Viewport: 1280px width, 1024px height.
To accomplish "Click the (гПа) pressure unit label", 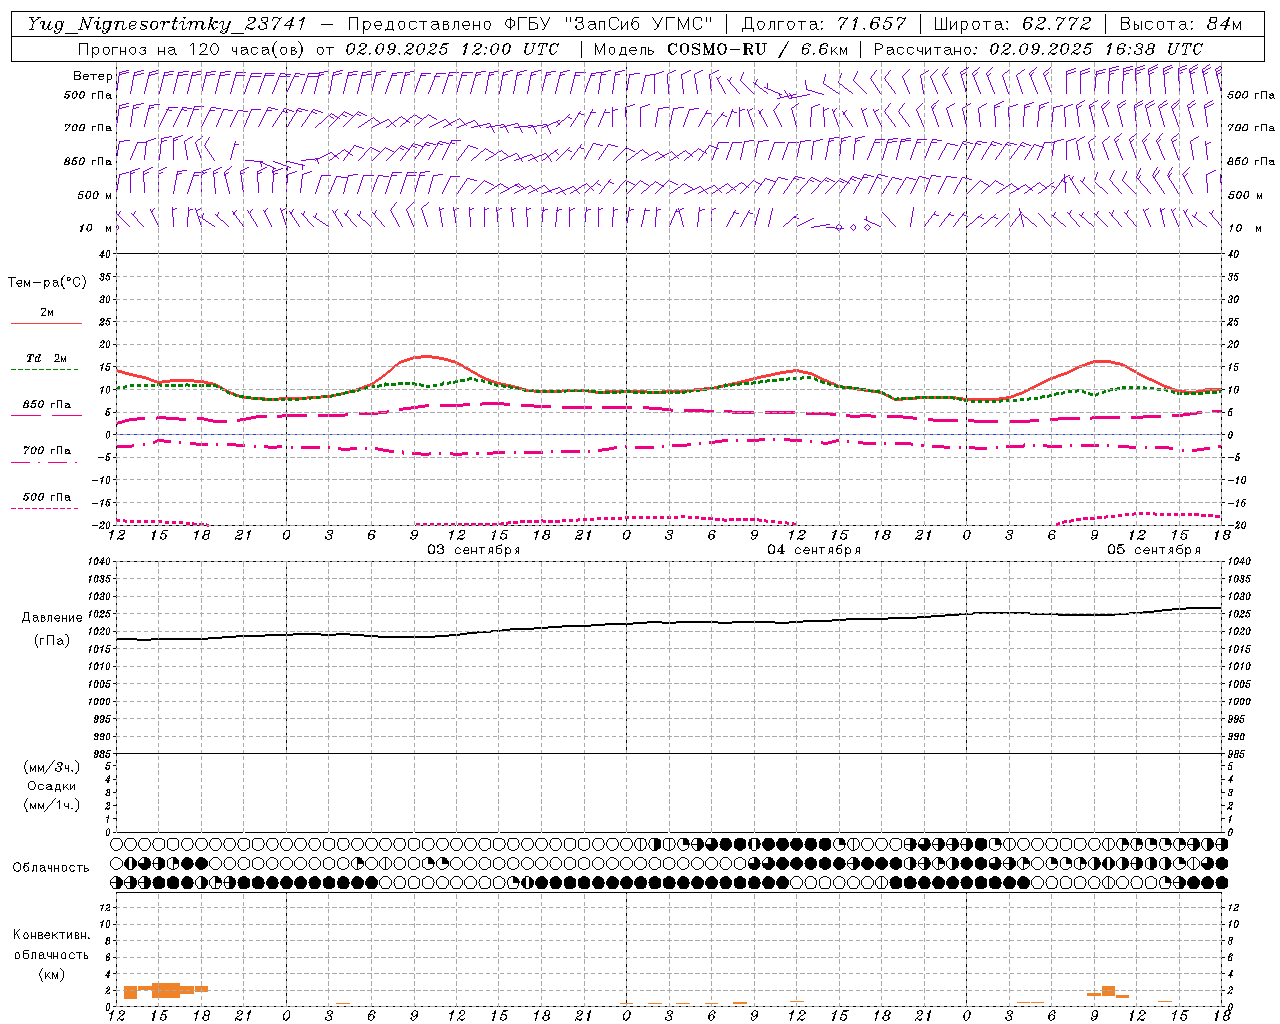I will 52,640.
